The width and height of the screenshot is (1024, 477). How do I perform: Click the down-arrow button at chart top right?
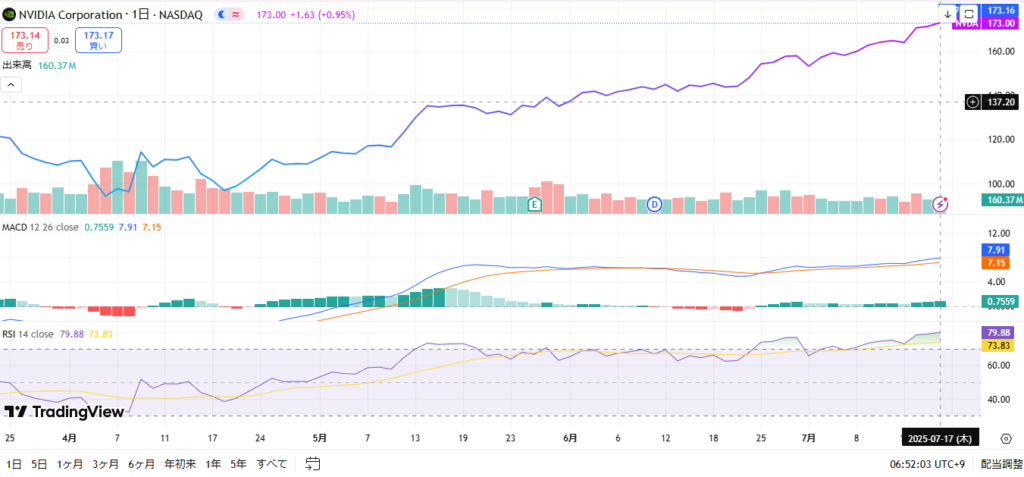click(948, 14)
